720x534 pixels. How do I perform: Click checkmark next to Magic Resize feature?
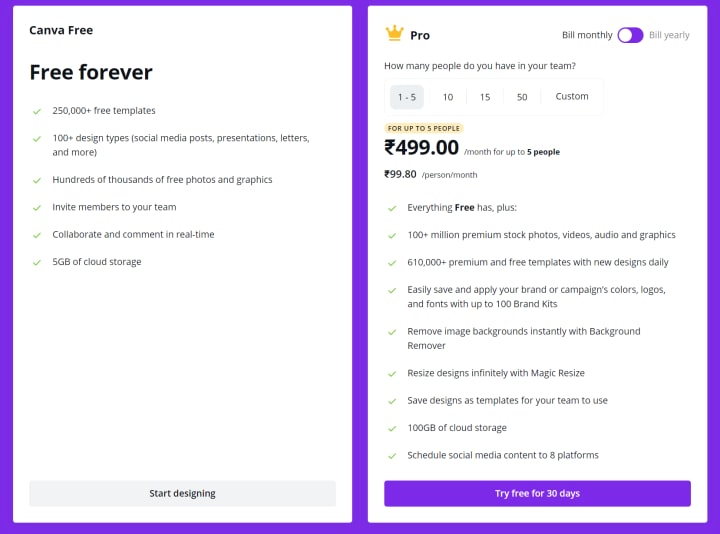[x=391, y=373]
